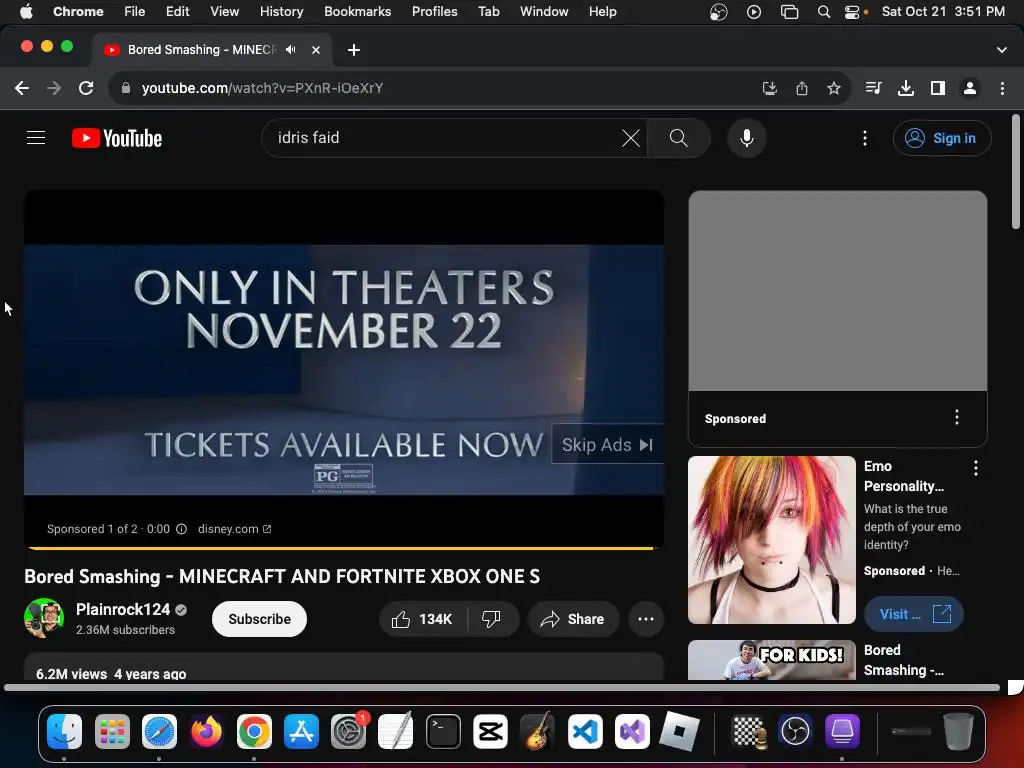The height and width of the screenshot is (768, 1024).
Task: Click the video title text
Action: (x=282, y=577)
